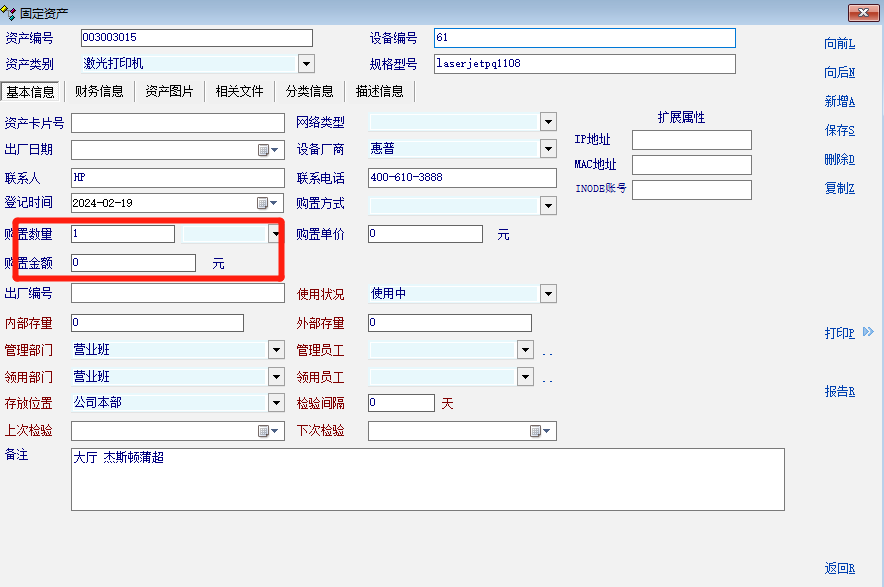Click double-arrow icon beside 打印

(867, 332)
